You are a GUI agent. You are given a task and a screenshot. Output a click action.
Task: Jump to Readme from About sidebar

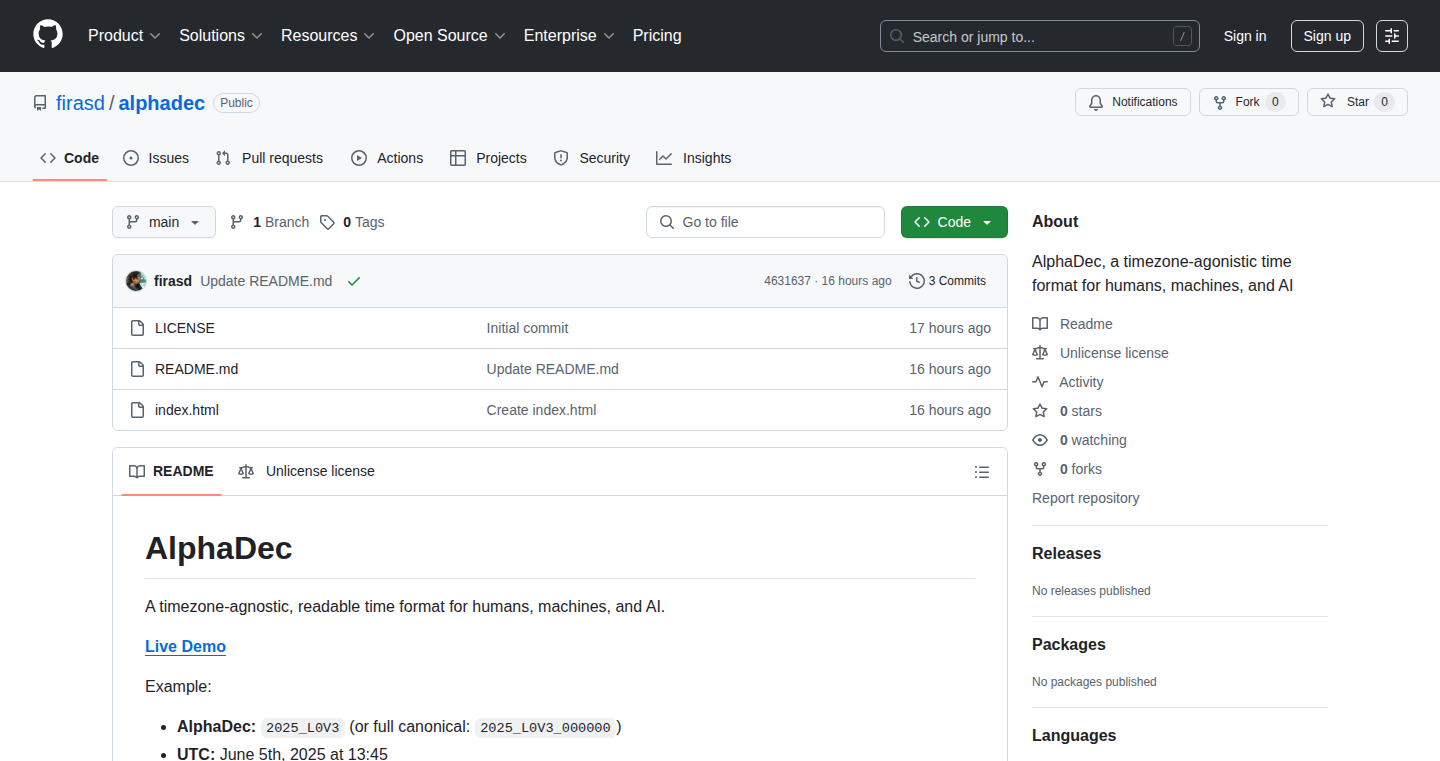click(1072, 324)
